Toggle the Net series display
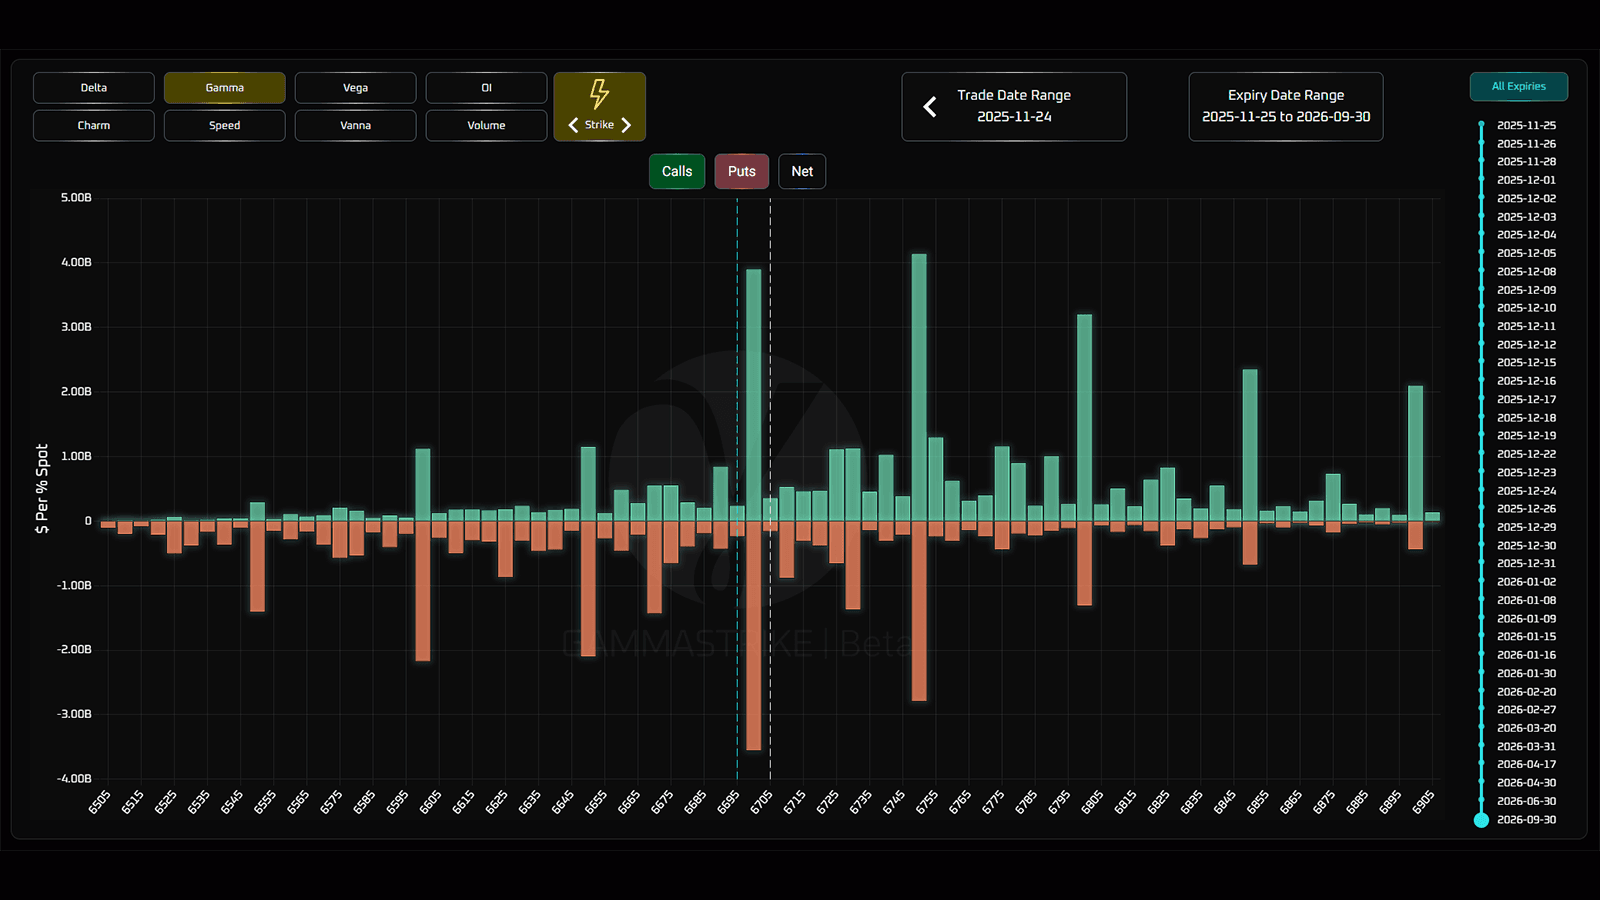1600x900 pixels. [802, 172]
